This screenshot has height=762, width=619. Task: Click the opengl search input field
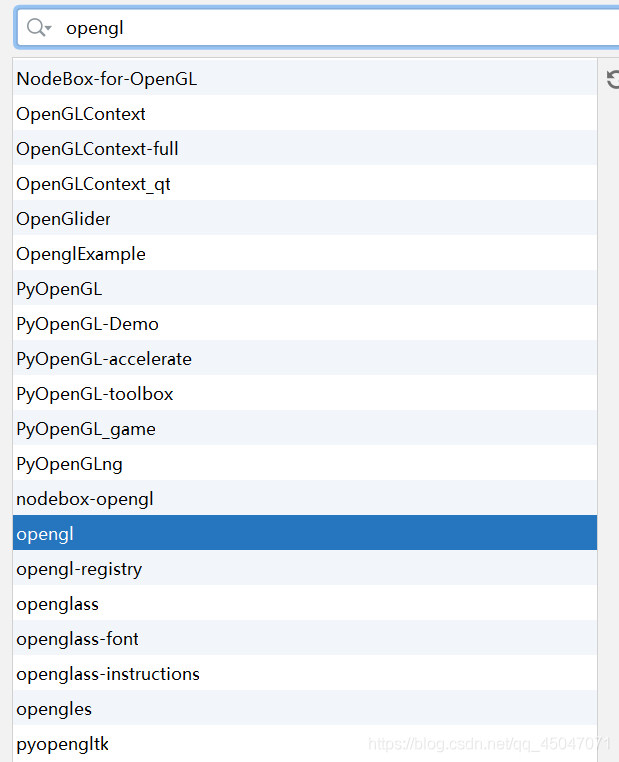tap(330, 28)
